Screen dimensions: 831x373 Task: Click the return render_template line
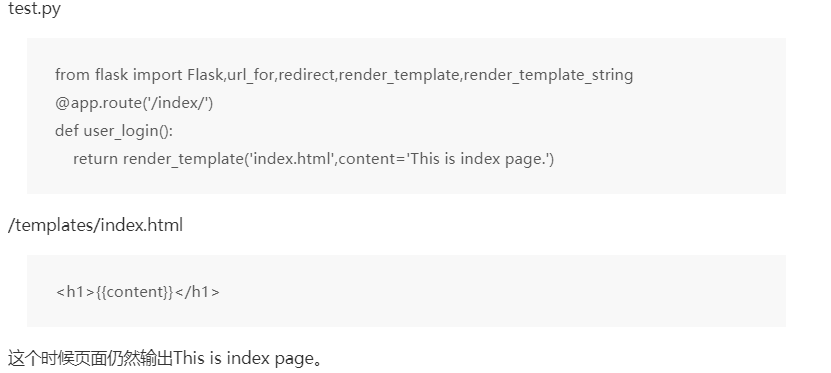[x=313, y=159]
